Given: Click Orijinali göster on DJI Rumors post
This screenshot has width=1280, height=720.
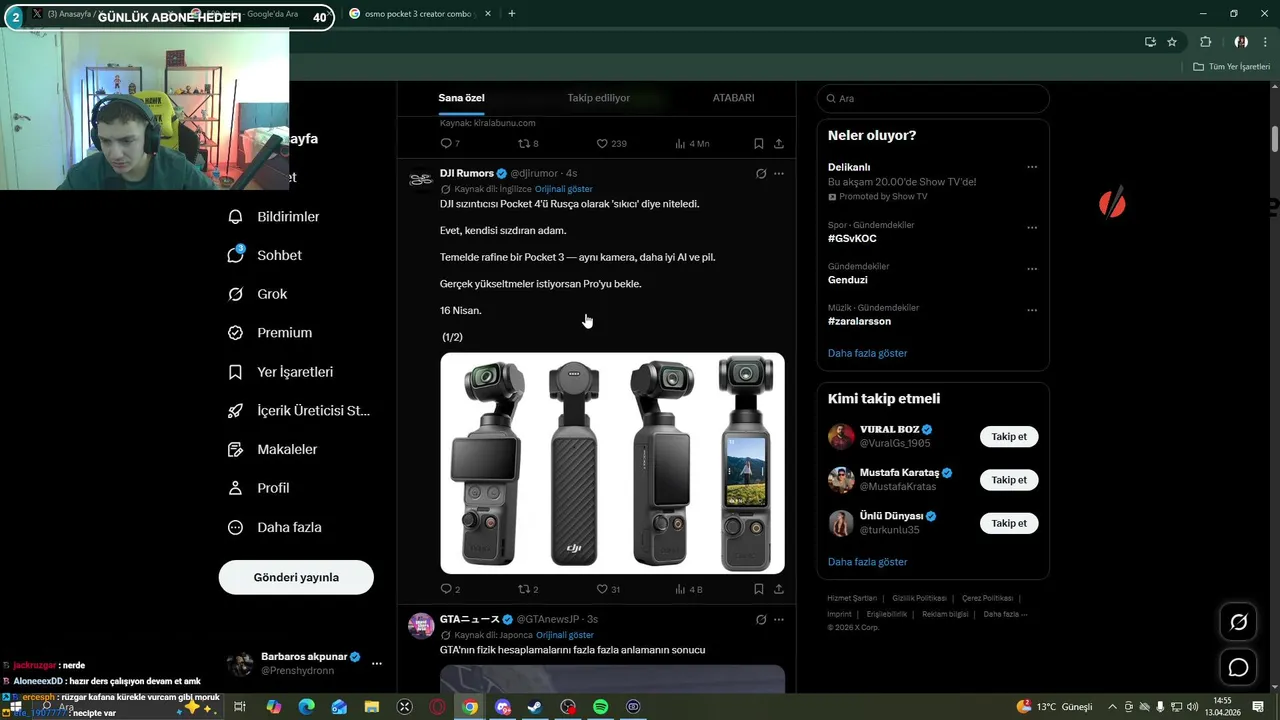Looking at the screenshot, I should 563,189.
